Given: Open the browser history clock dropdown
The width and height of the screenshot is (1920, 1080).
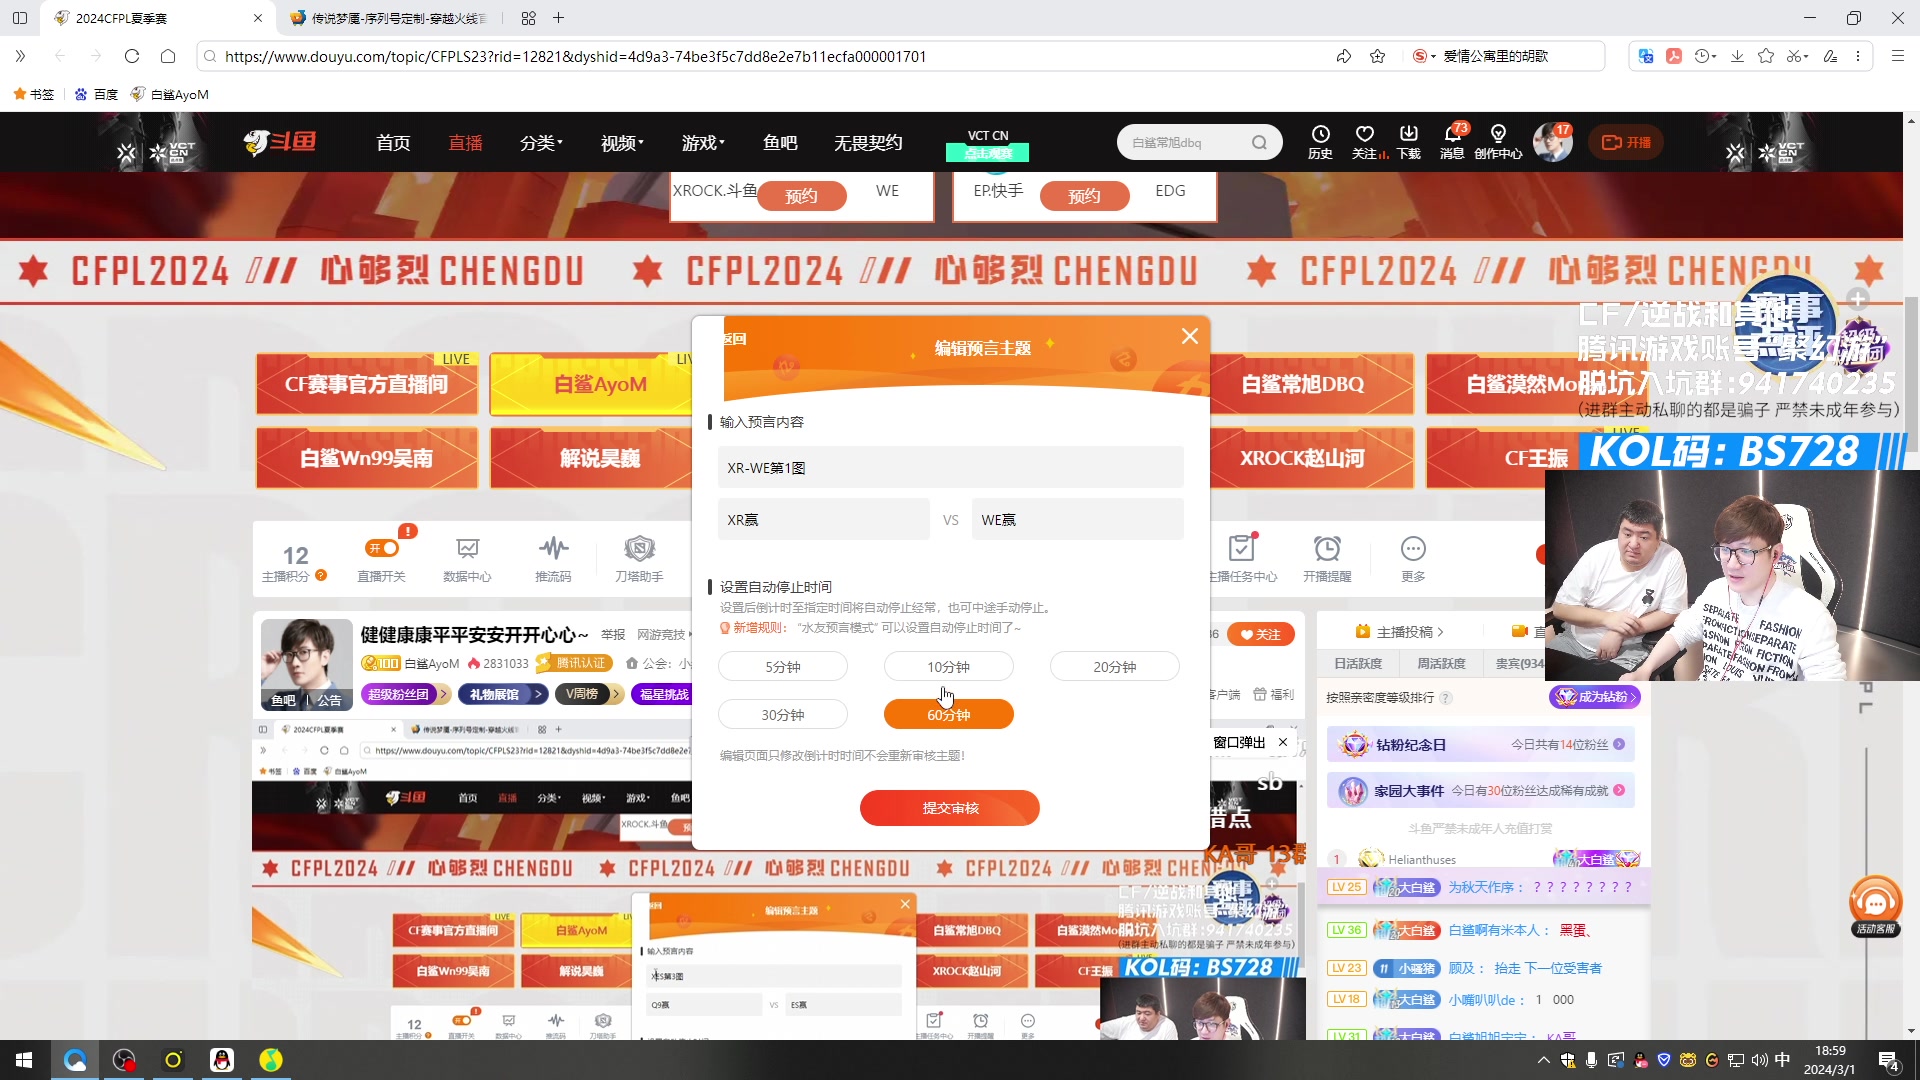Looking at the screenshot, I should click(1705, 56).
